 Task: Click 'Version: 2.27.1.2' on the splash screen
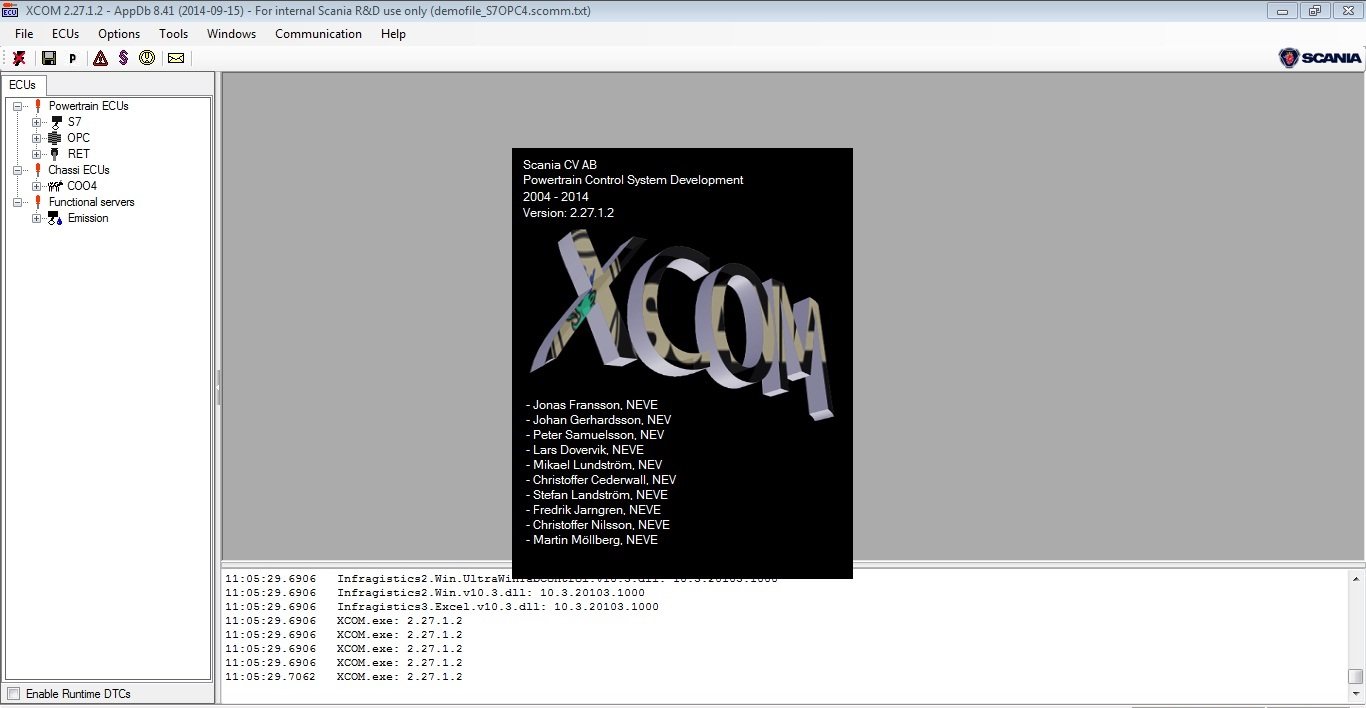568,213
